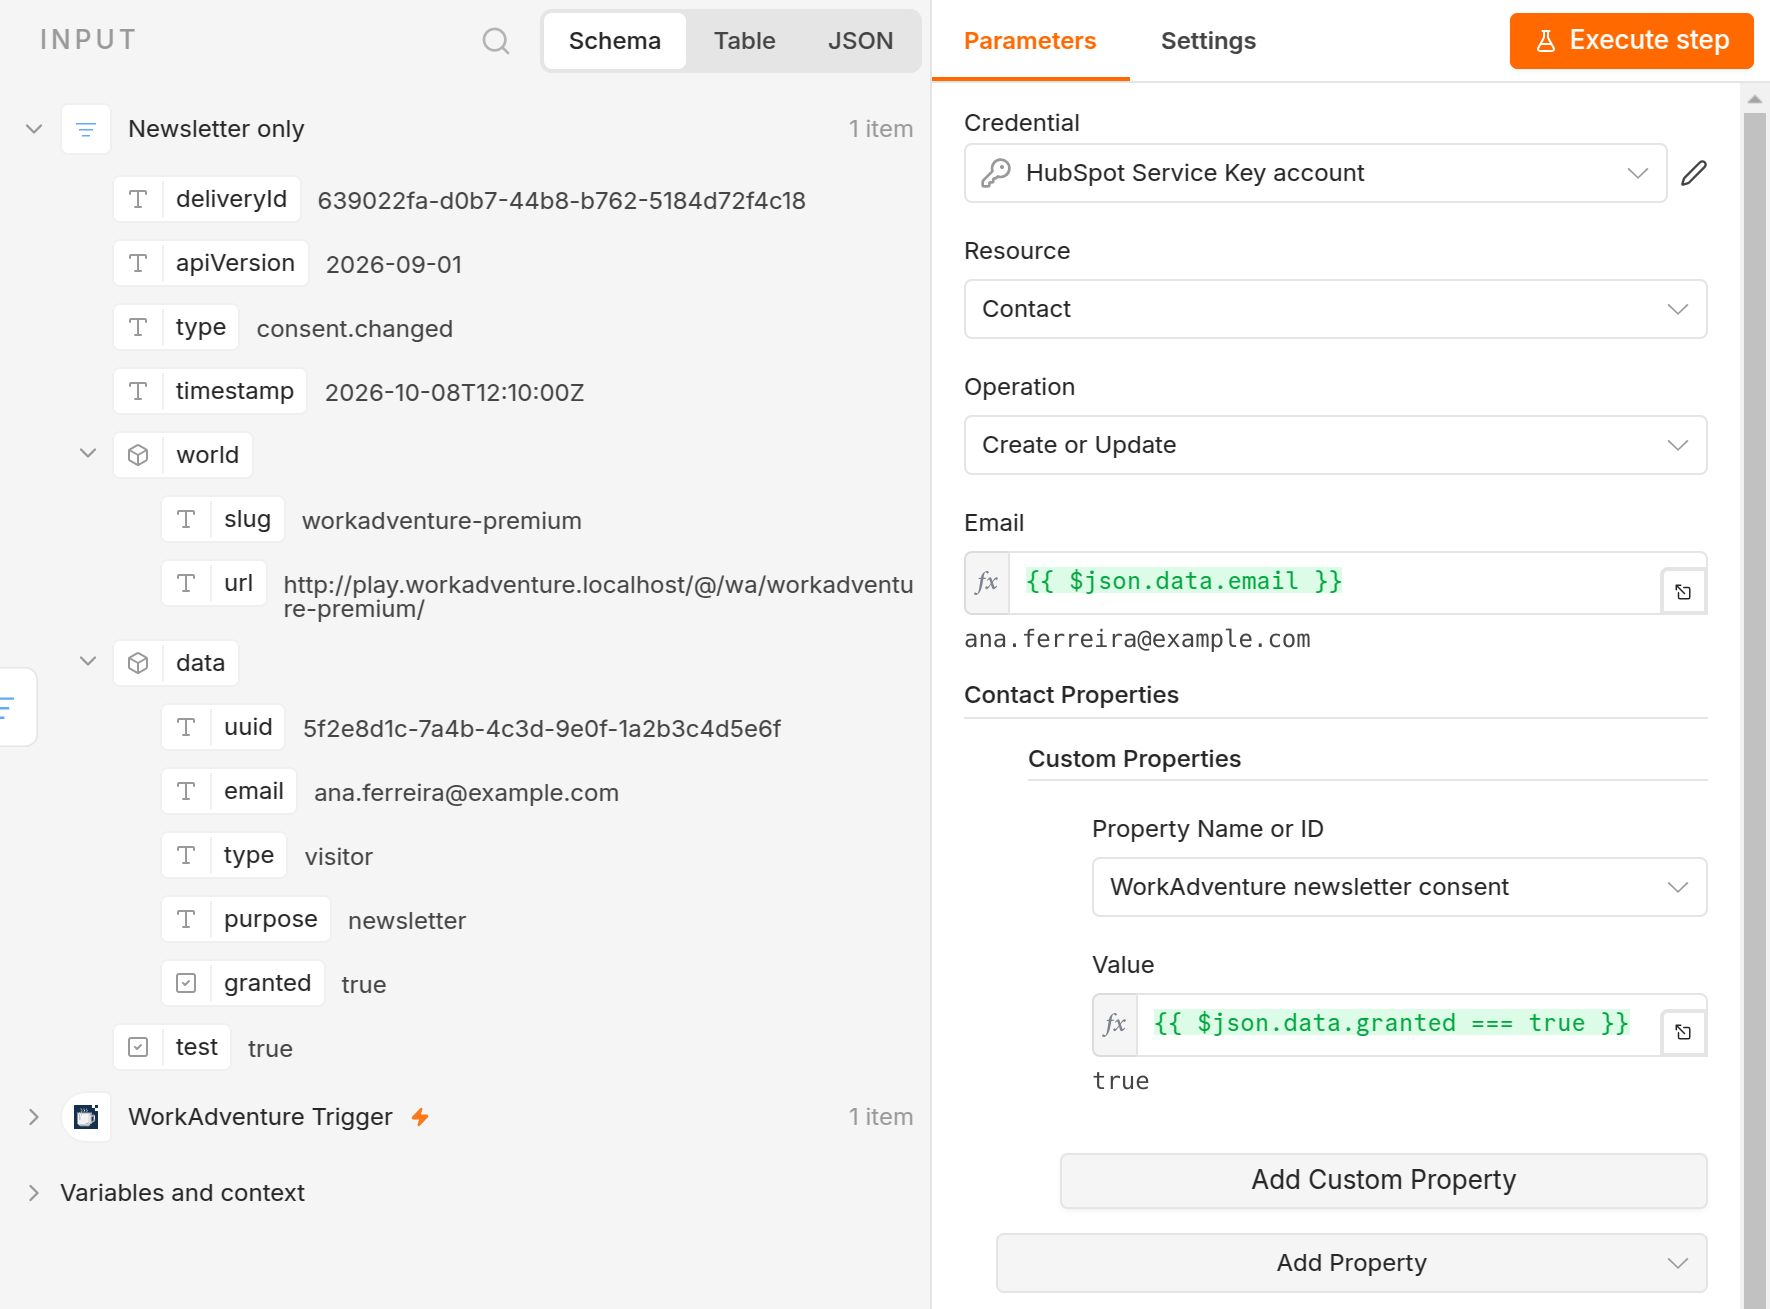Viewport: 1770px width, 1309px height.
Task: Click the Value expression input field
Action: [1399, 1024]
